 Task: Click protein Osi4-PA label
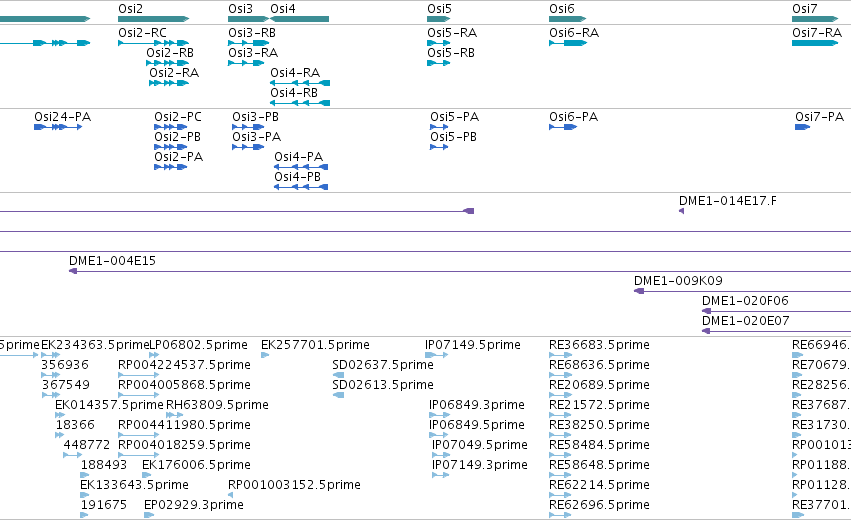tap(299, 157)
